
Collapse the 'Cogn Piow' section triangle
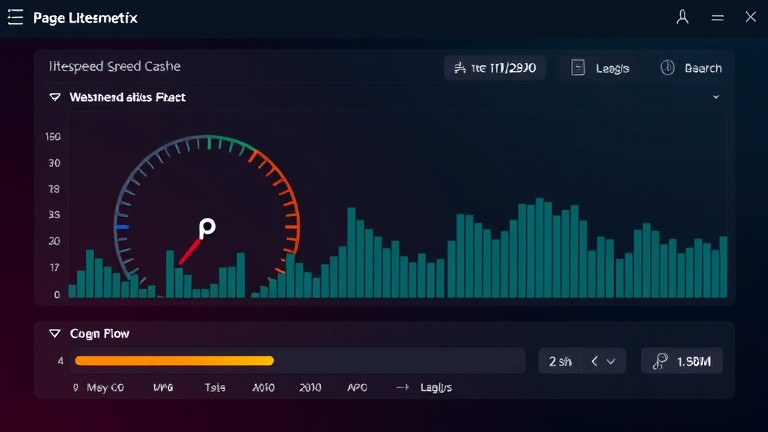[x=55, y=334]
